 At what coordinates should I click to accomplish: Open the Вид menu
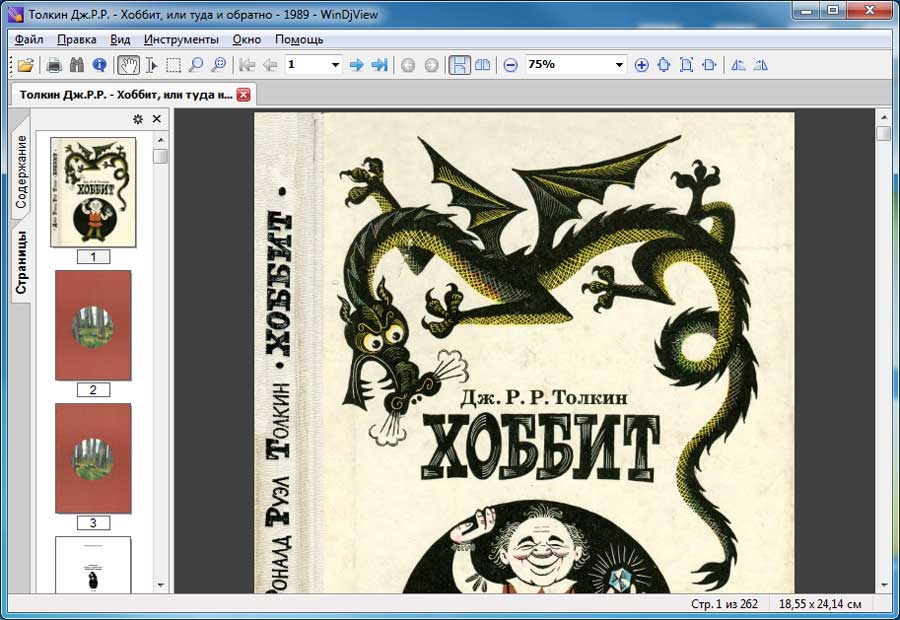pos(120,39)
